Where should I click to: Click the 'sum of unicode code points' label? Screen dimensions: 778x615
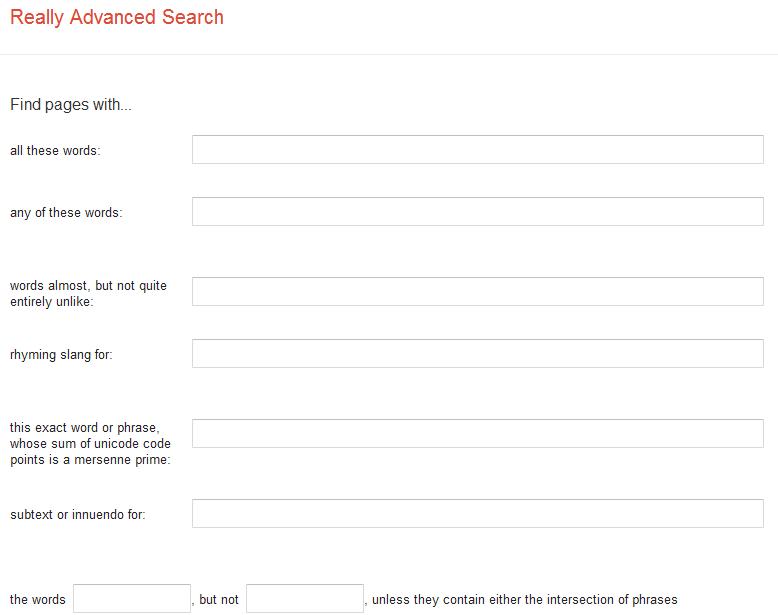pyautogui.click(x=90, y=443)
